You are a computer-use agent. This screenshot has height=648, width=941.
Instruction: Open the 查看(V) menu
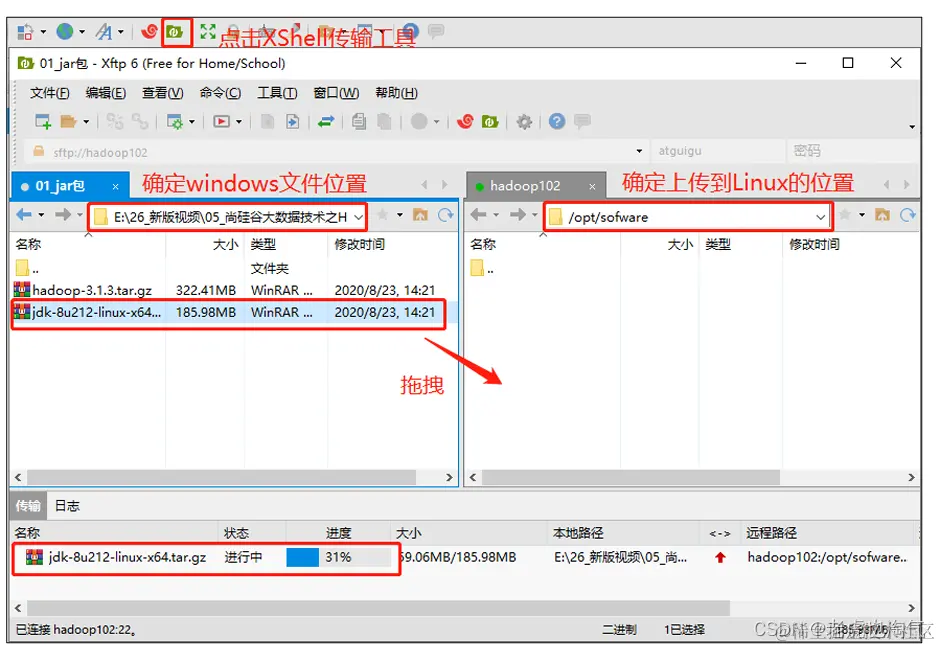(x=163, y=93)
